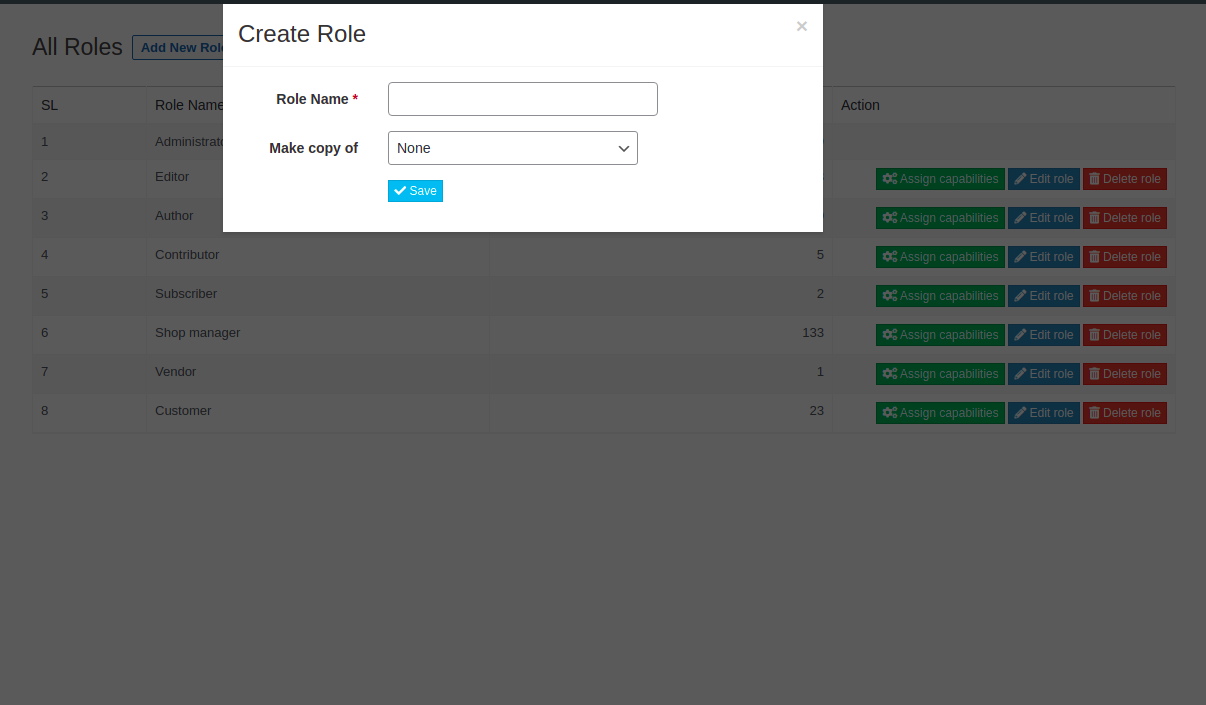Click the Customer role name cell
The image size is (1206, 705).
318,413
